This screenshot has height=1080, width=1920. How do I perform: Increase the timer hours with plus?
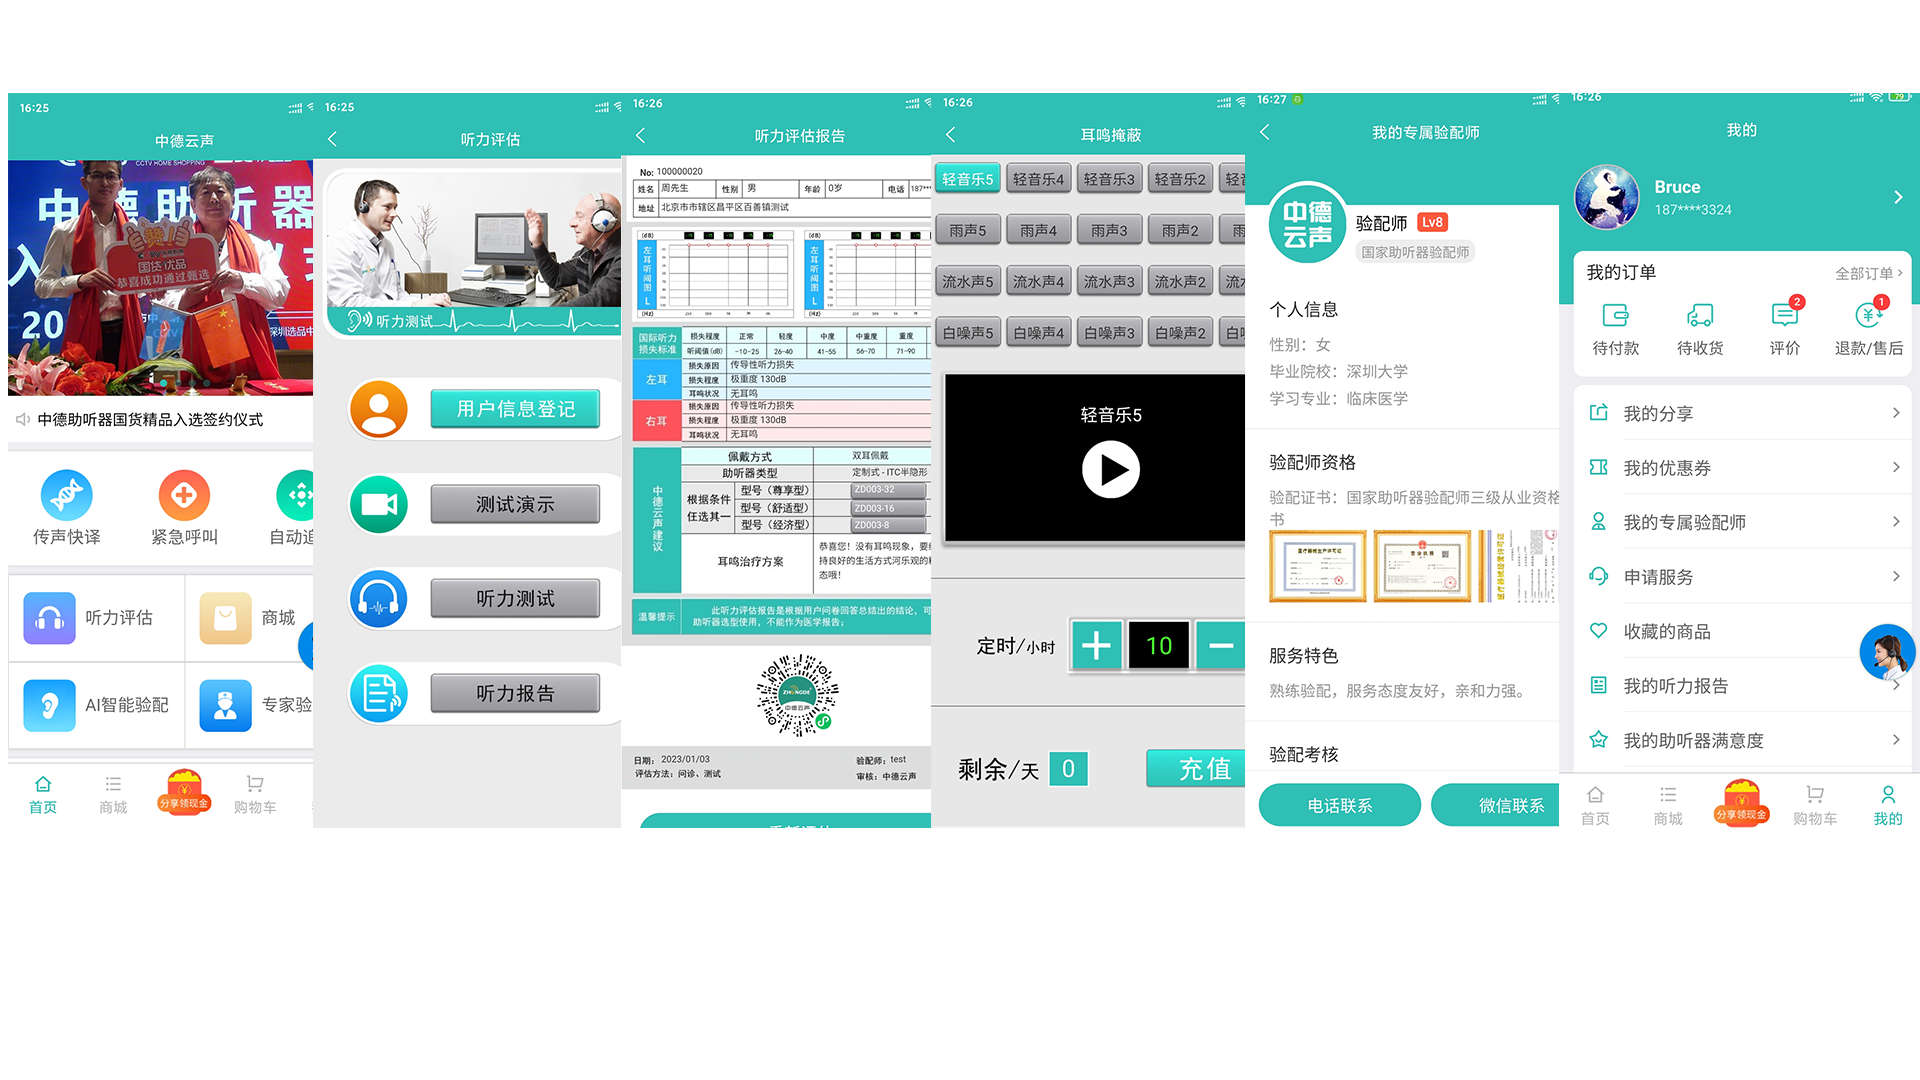1096,645
